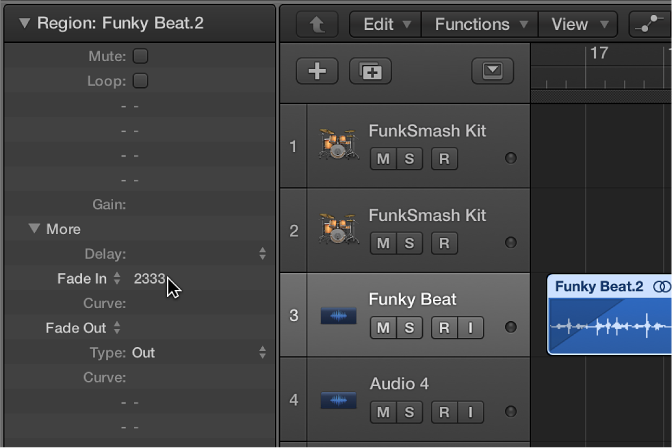Open the Functions menu
The height and width of the screenshot is (448, 672).
click(479, 24)
